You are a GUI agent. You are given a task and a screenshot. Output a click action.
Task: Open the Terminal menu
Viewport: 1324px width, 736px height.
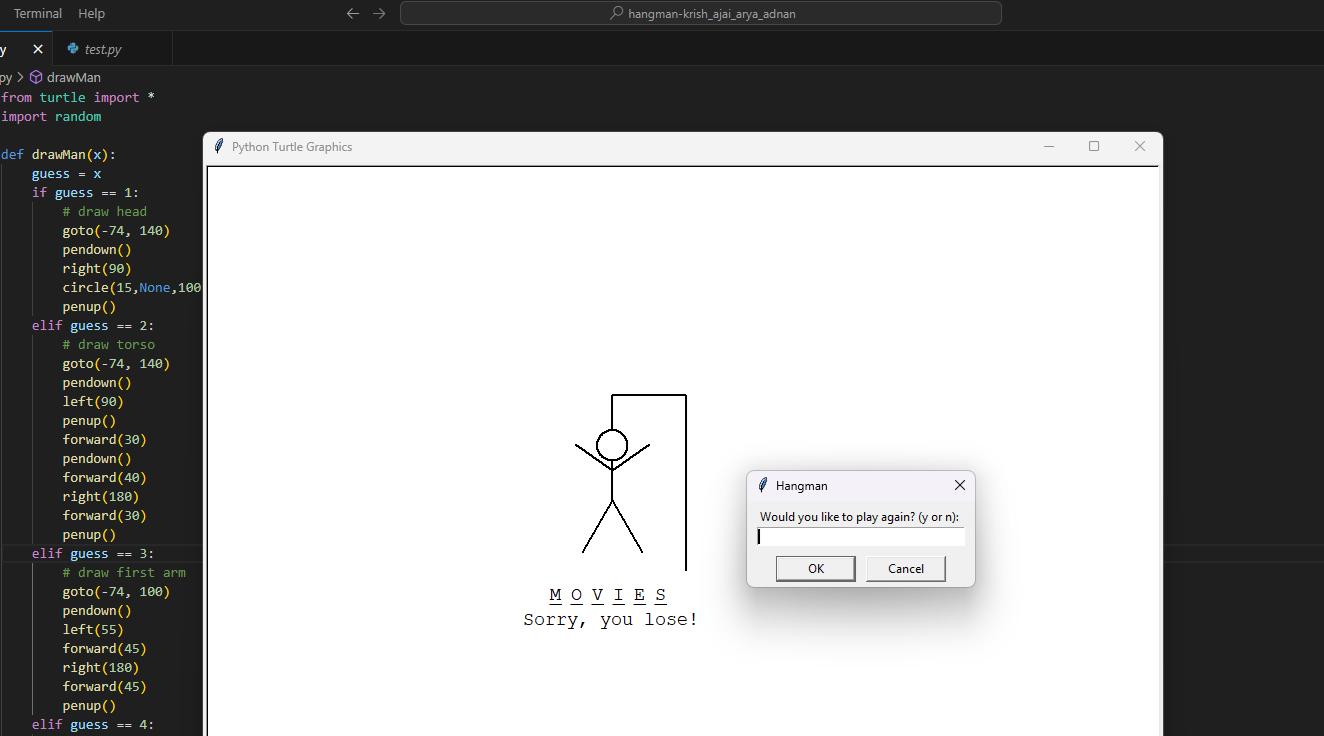point(38,14)
